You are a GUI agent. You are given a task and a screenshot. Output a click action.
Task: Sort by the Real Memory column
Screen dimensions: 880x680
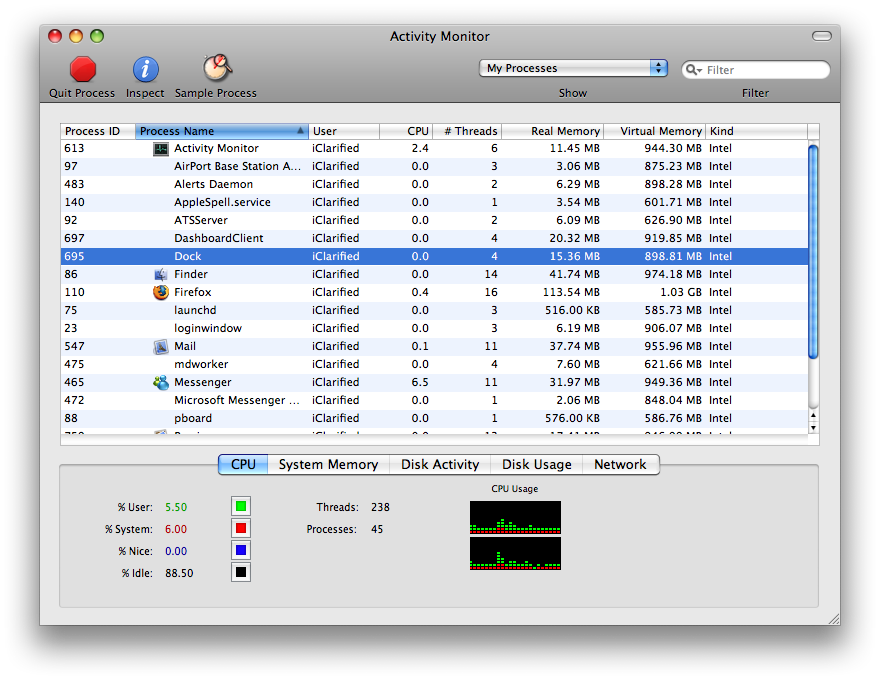pos(553,131)
